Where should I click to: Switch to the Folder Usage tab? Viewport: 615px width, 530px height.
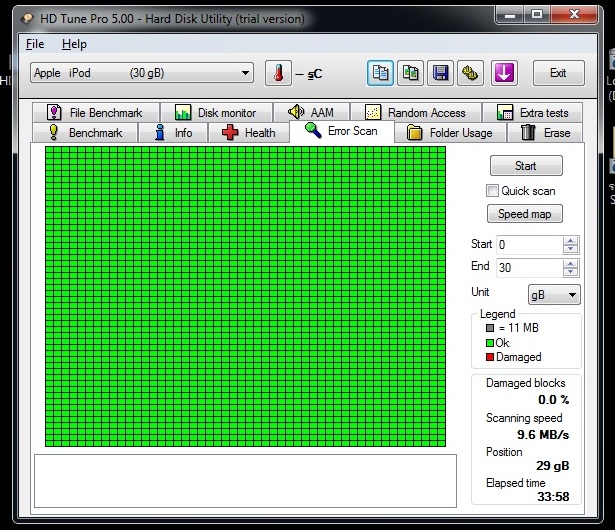pos(450,133)
